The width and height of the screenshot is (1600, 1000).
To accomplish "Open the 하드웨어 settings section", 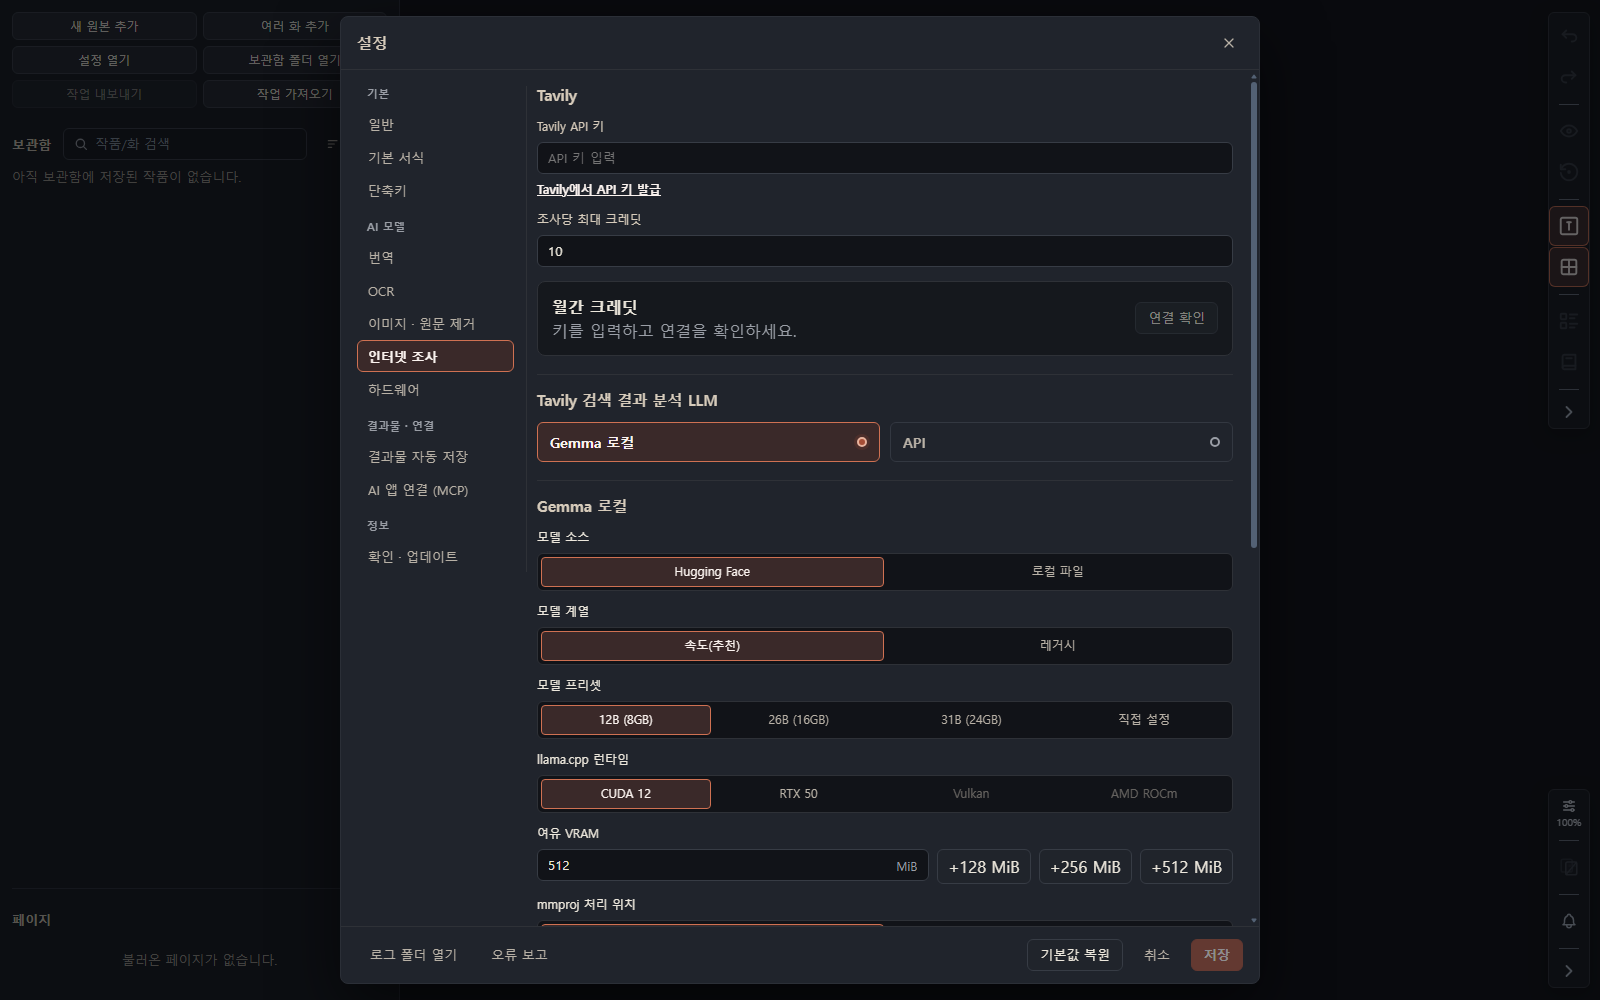I will point(435,390).
